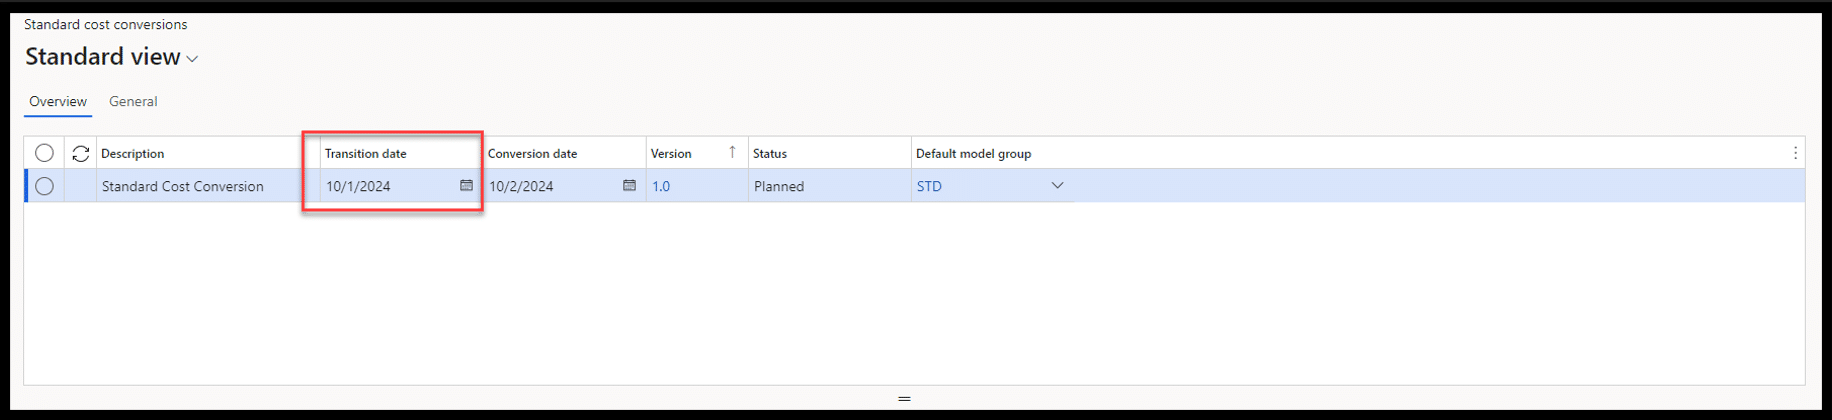Click the refresh icon in grid header
Viewport: 1832px width, 420px height.
tap(81, 153)
